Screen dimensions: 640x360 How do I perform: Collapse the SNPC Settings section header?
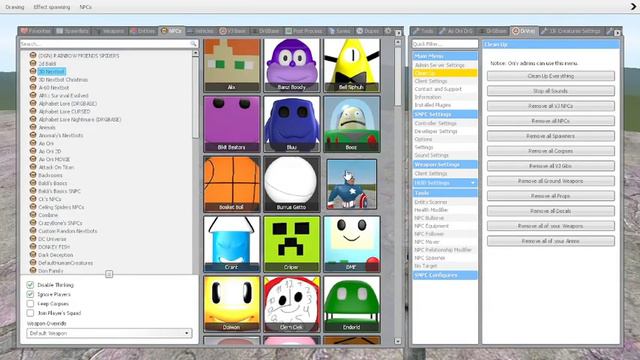pyautogui.click(x=445, y=114)
